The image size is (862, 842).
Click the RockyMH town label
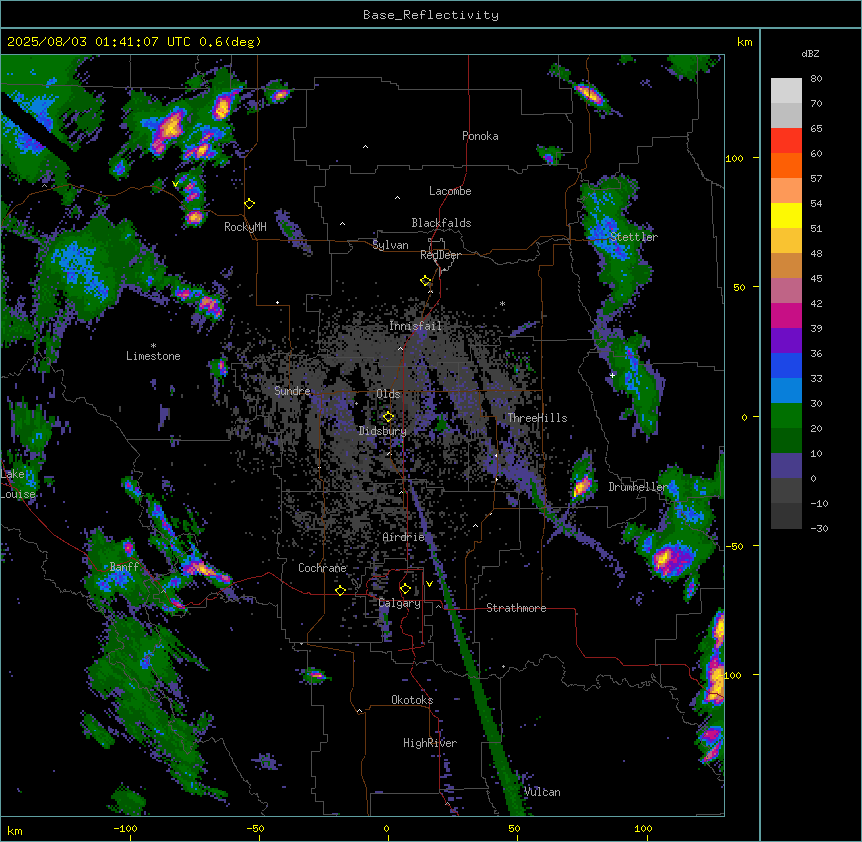(x=245, y=227)
